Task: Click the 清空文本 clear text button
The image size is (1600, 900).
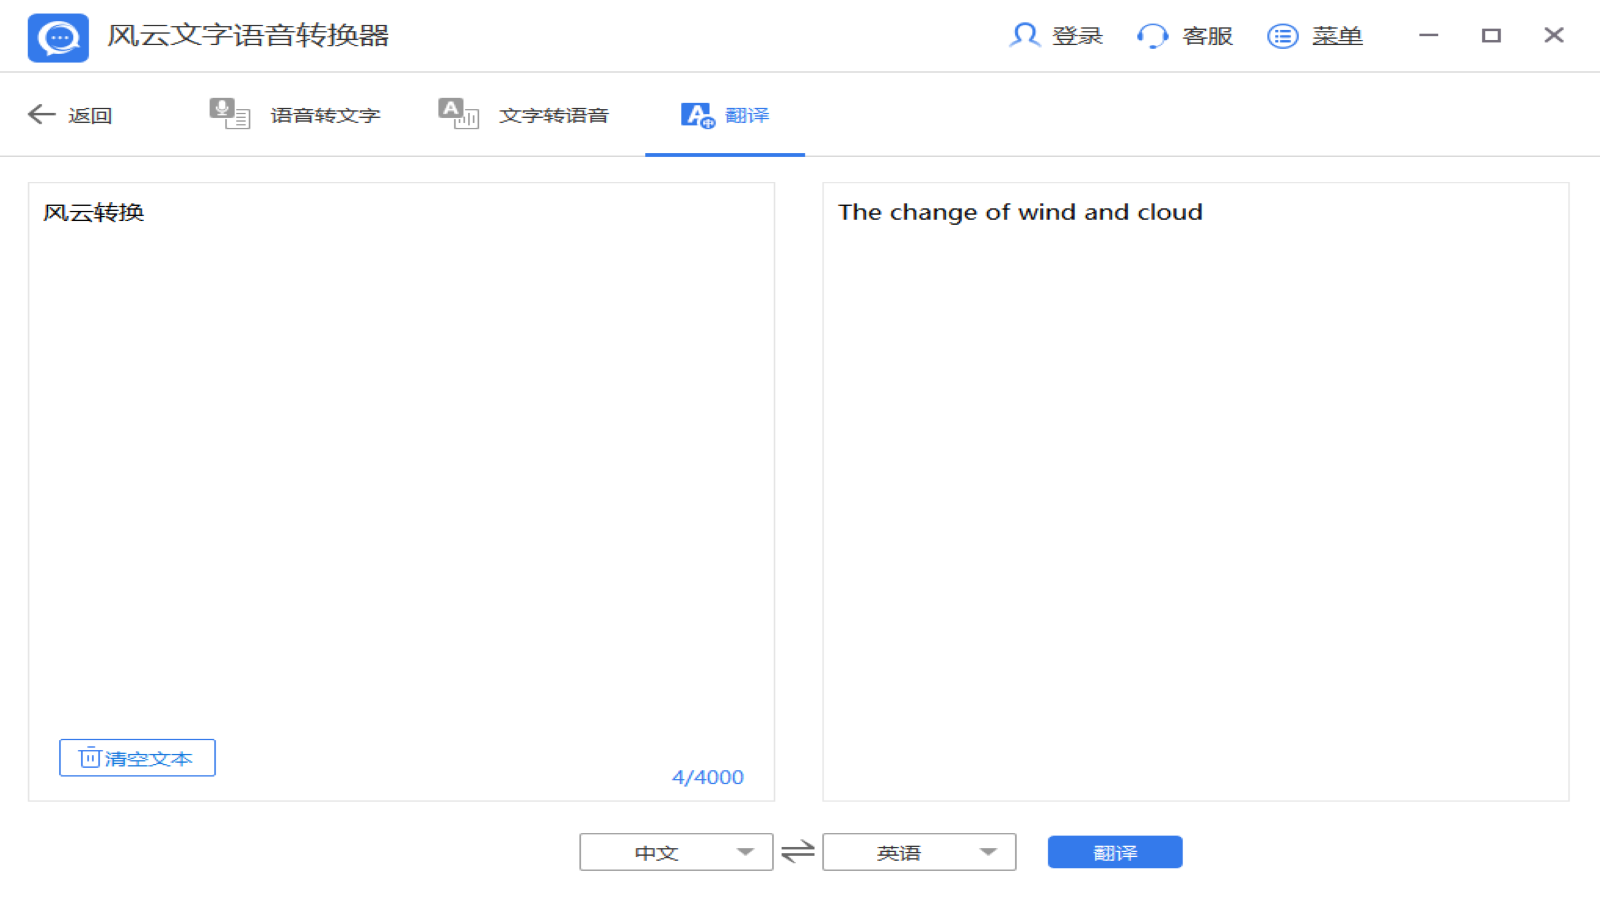Action: pyautogui.click(x=137, y=758)
